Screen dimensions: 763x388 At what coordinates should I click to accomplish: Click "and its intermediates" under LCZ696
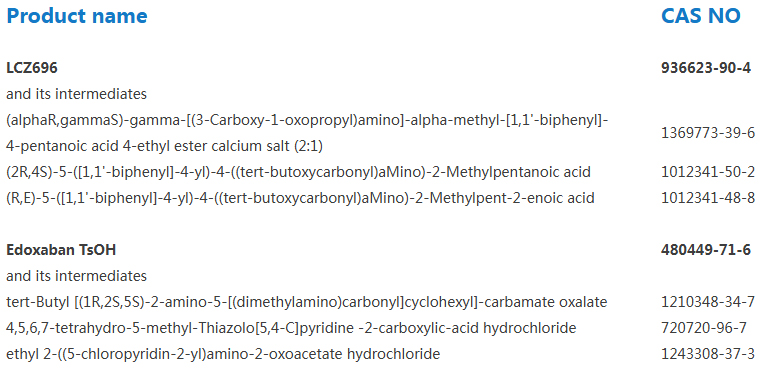point(76,93)
